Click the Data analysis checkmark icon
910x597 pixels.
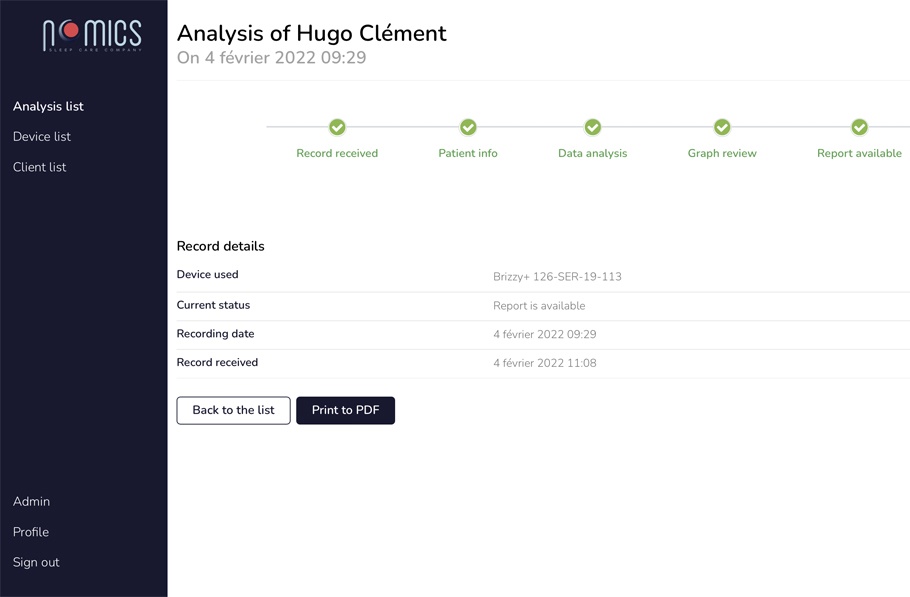point(593,127)
